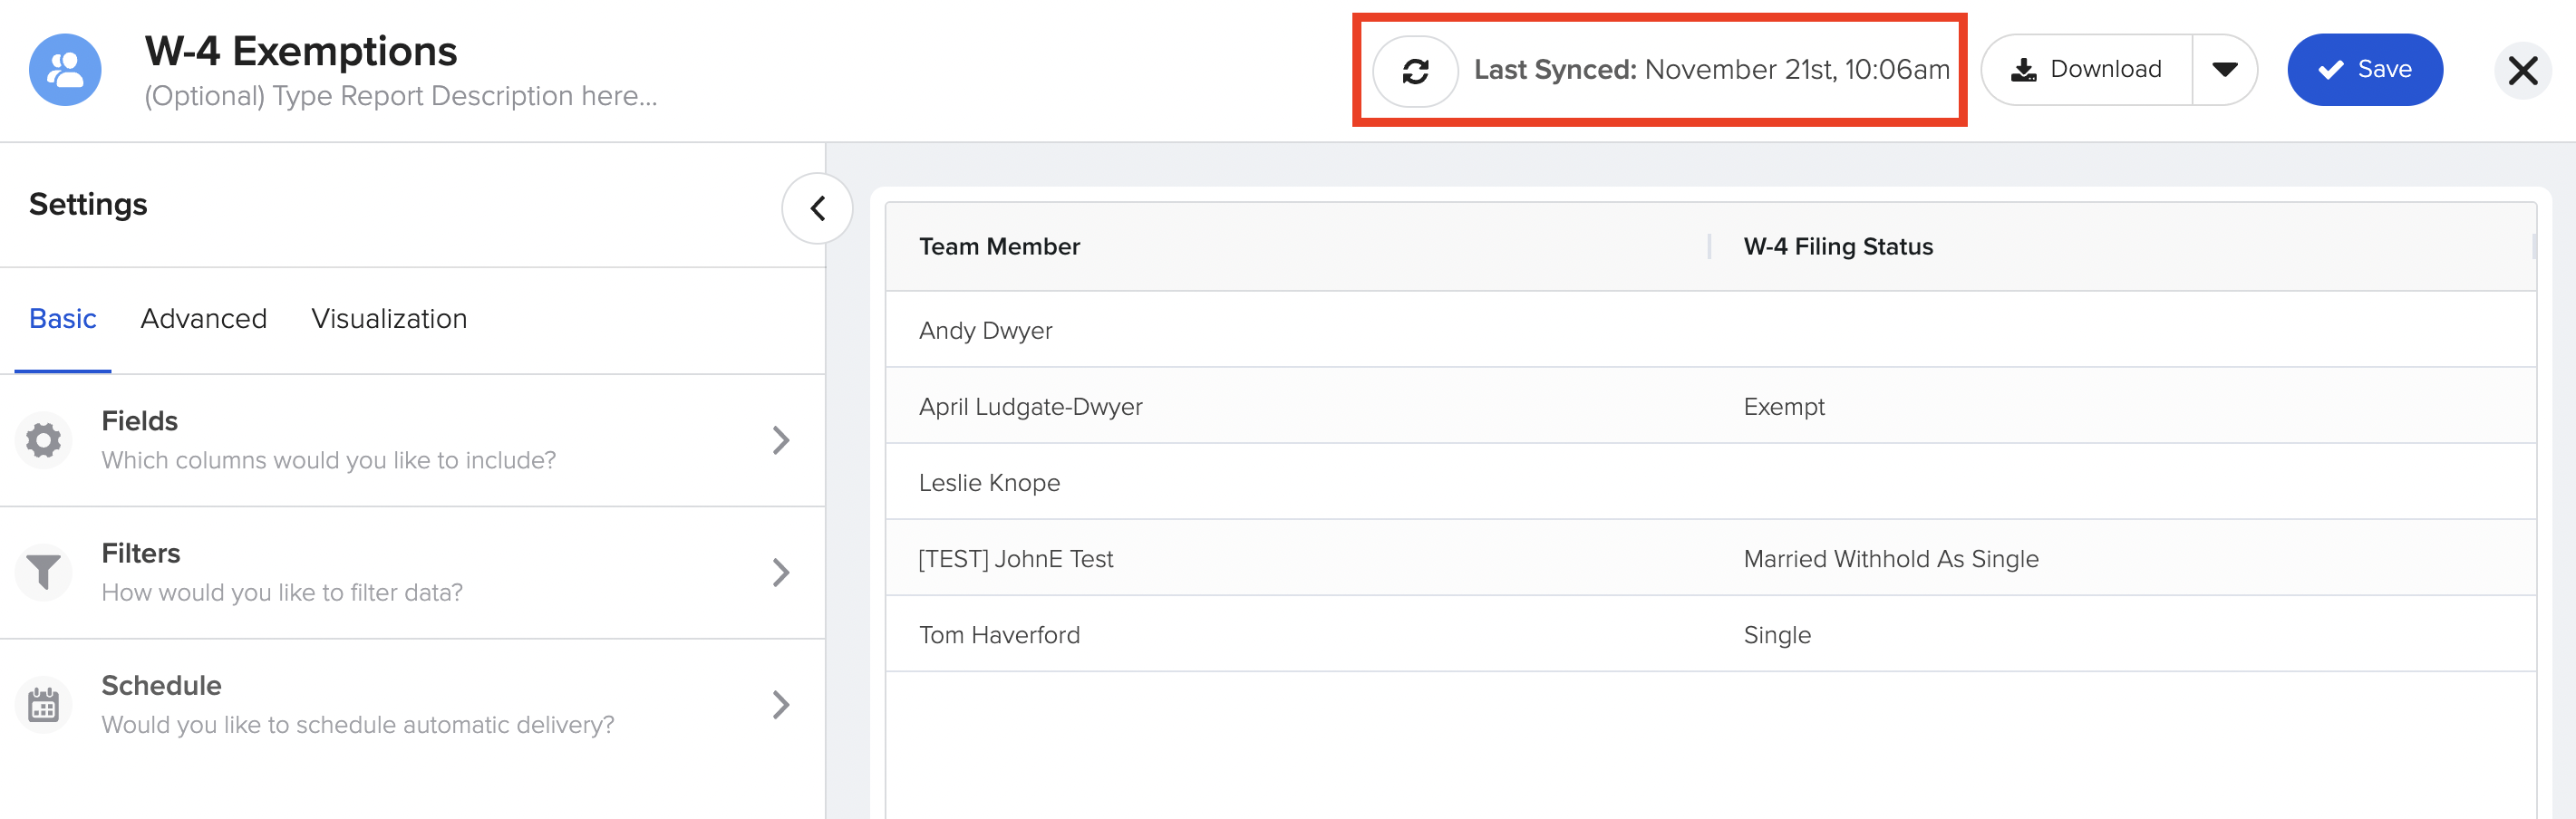Select the Basic tab
The image size is (2576, 819).
(x=63, y=319)
